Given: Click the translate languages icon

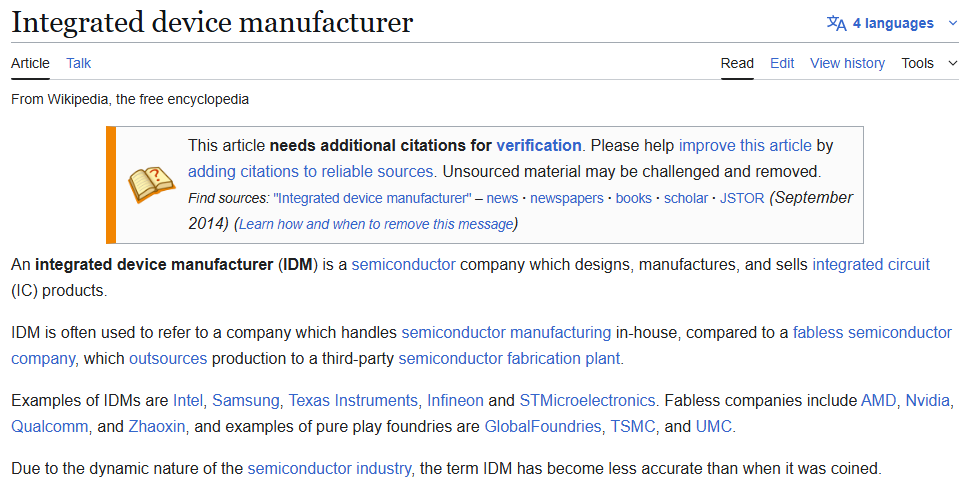Looking at the screenshot, I should coord(836,23).
